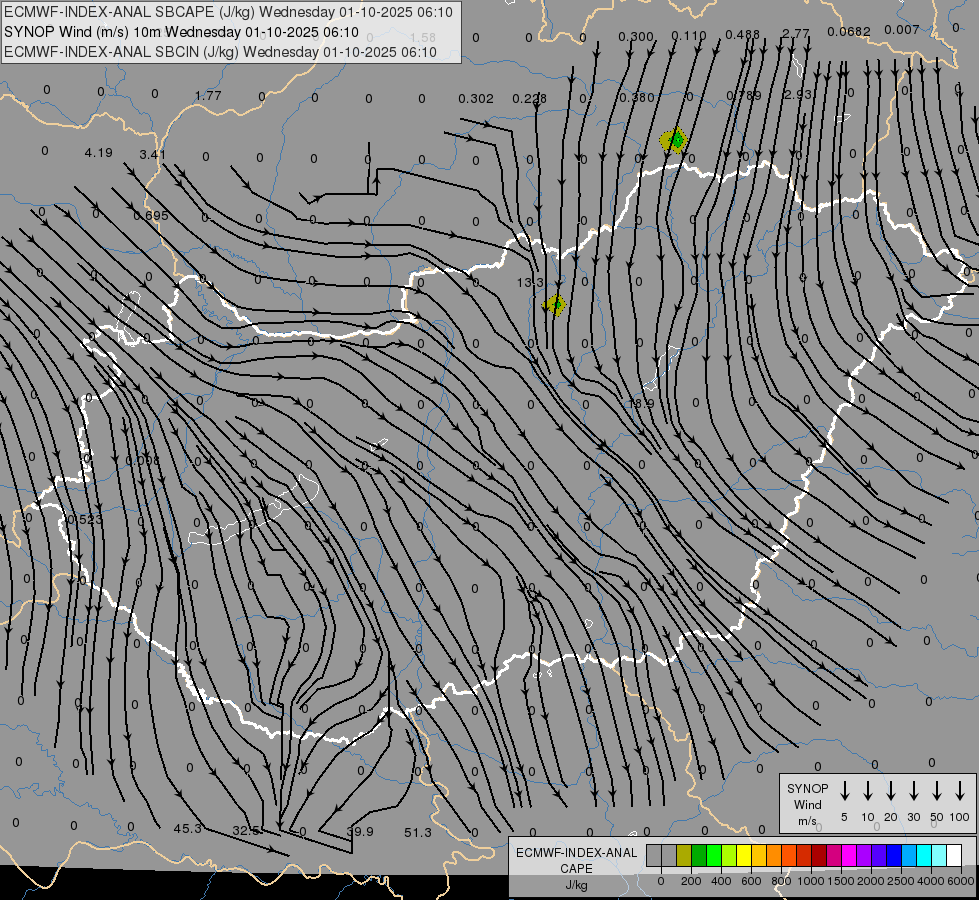Viewport: 979px width, 900px height.
Task: Click the map value 0.488
Action: point(742,34)
